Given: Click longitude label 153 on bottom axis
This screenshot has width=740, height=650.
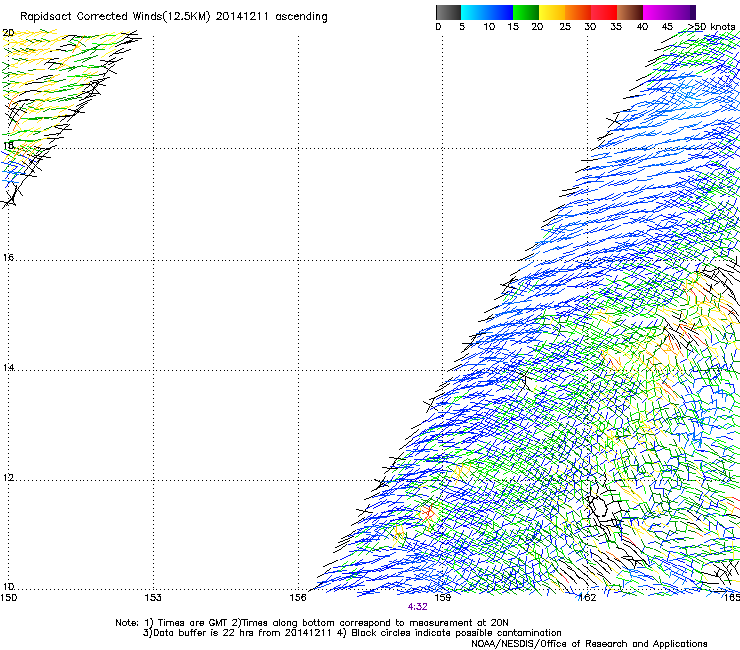Looking at the screenshot, I should [153, 598].
